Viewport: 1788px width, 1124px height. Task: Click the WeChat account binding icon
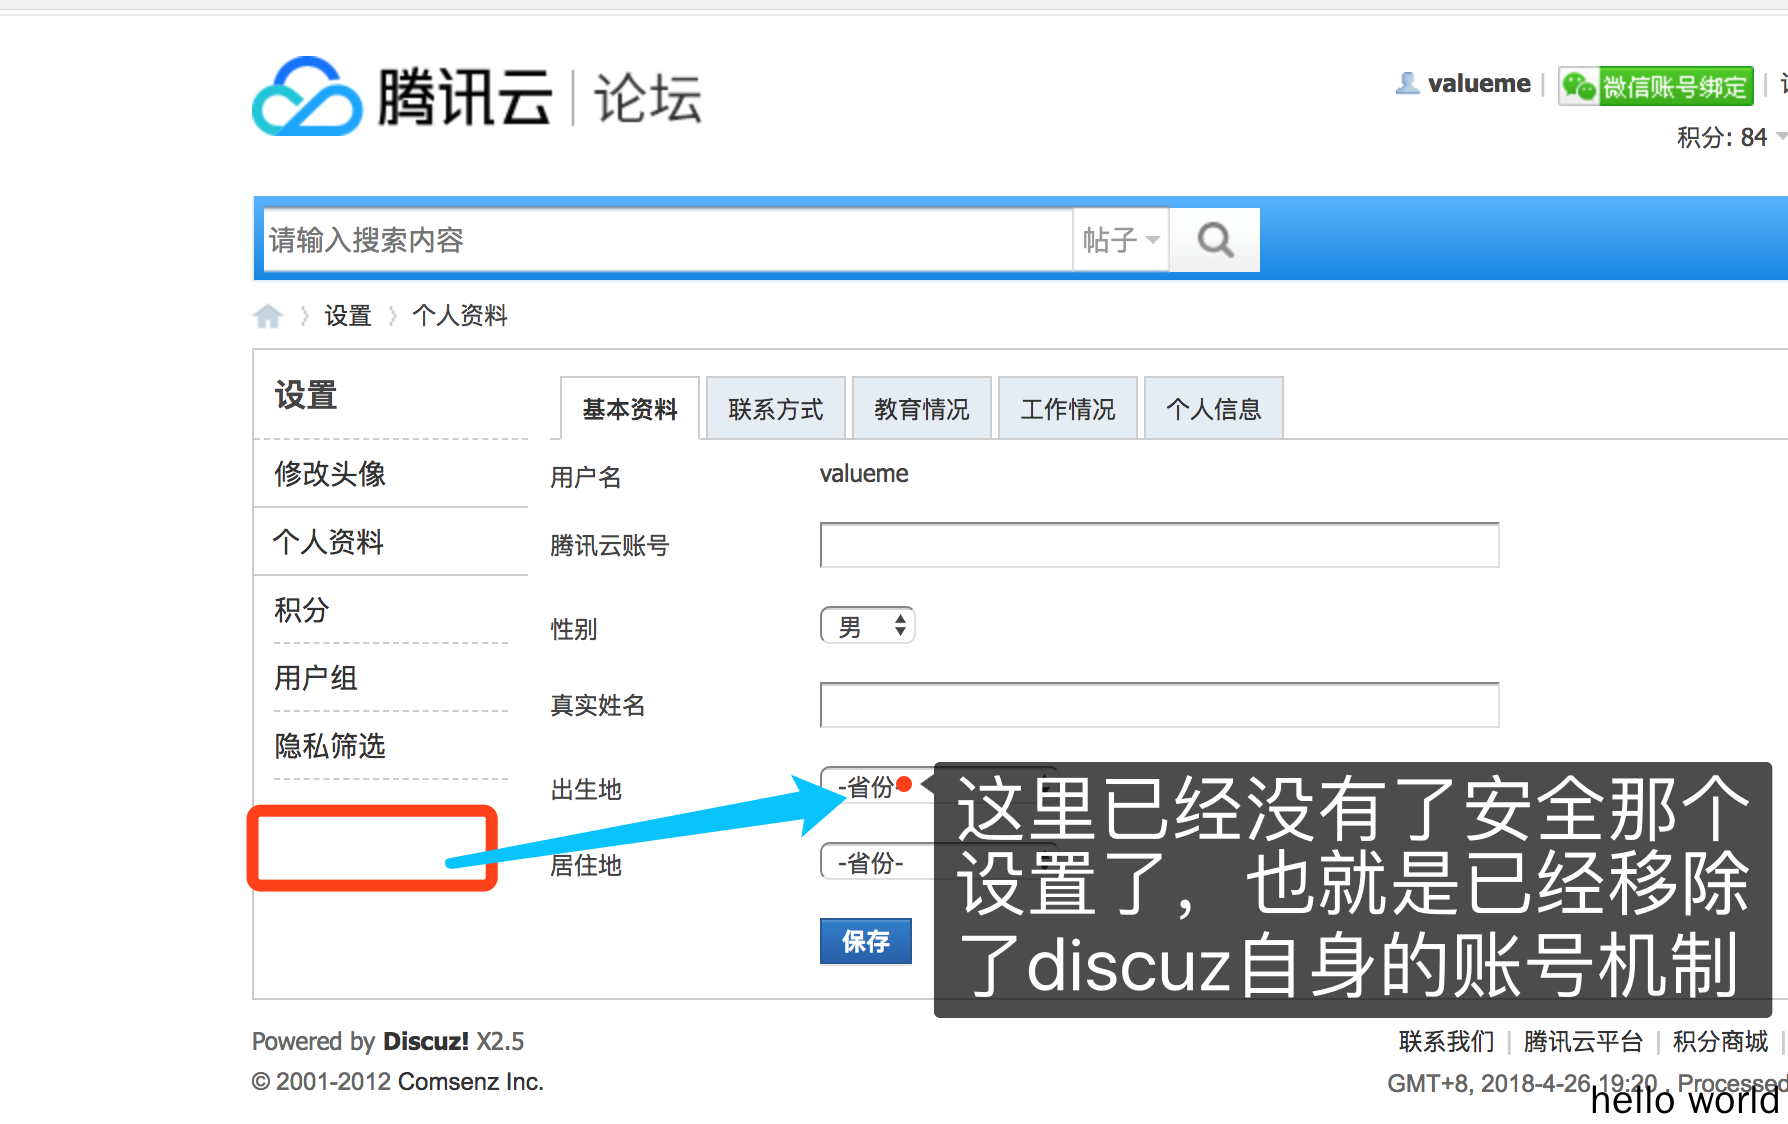coord(1580,86)
